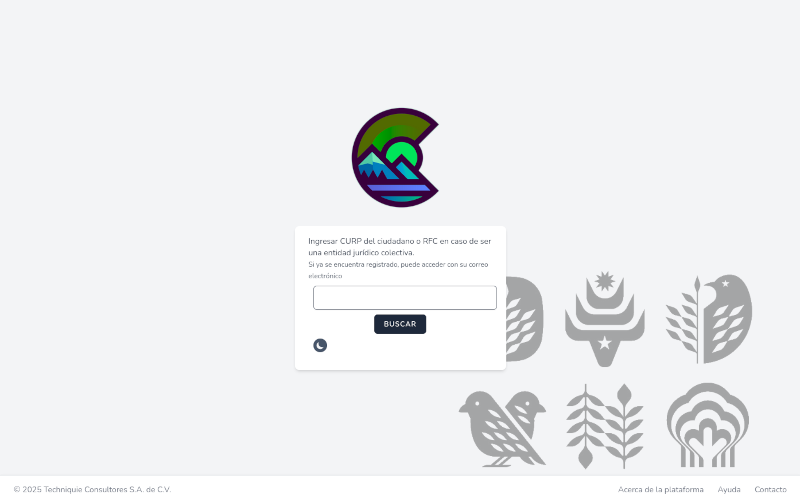Click the star on the bull's forehead
This screenshot has width=800, height=502.
coord(605,342)
